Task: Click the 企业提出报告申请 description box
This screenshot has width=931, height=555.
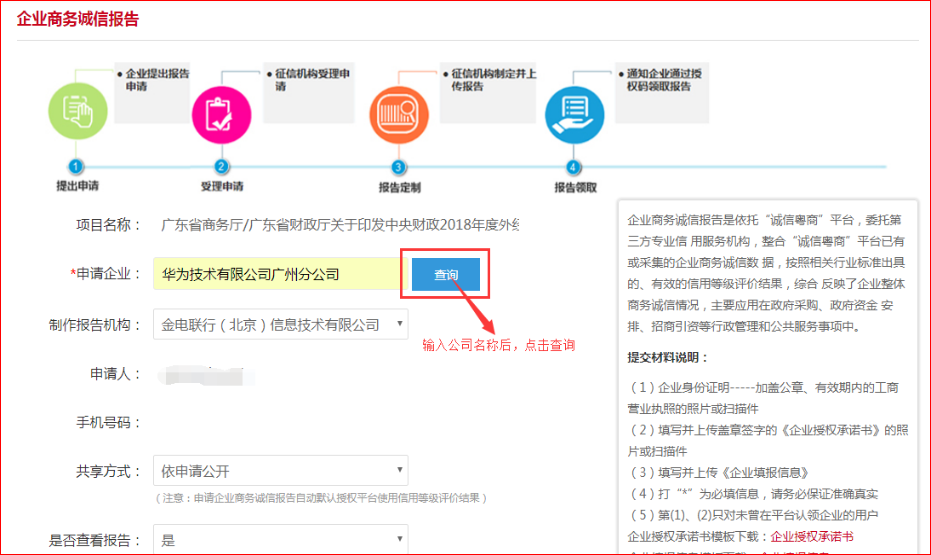Action: pyautogui.click(x=152, y=93)
